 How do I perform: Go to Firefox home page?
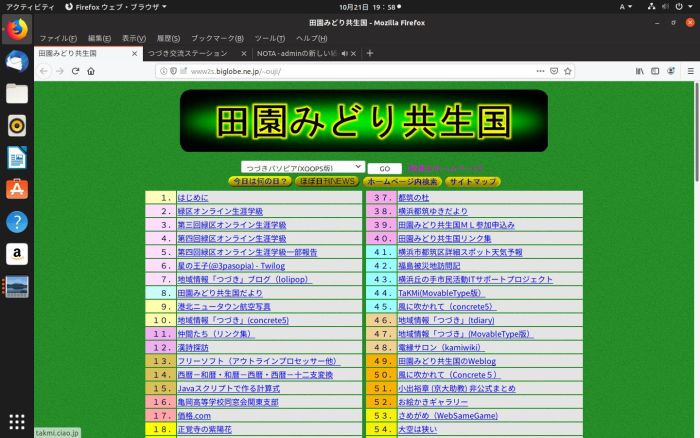[x=91, y=71]
